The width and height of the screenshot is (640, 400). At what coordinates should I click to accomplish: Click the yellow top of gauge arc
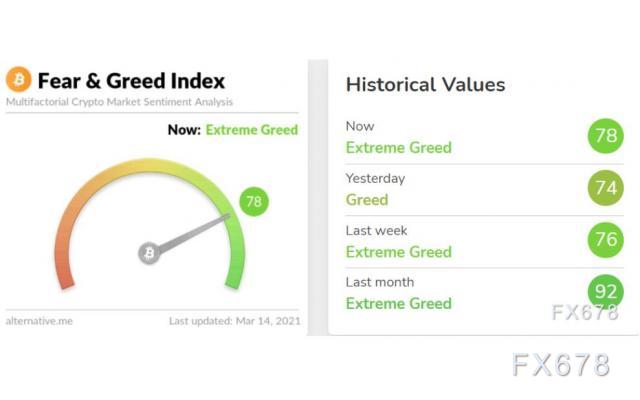click(150, 166)
